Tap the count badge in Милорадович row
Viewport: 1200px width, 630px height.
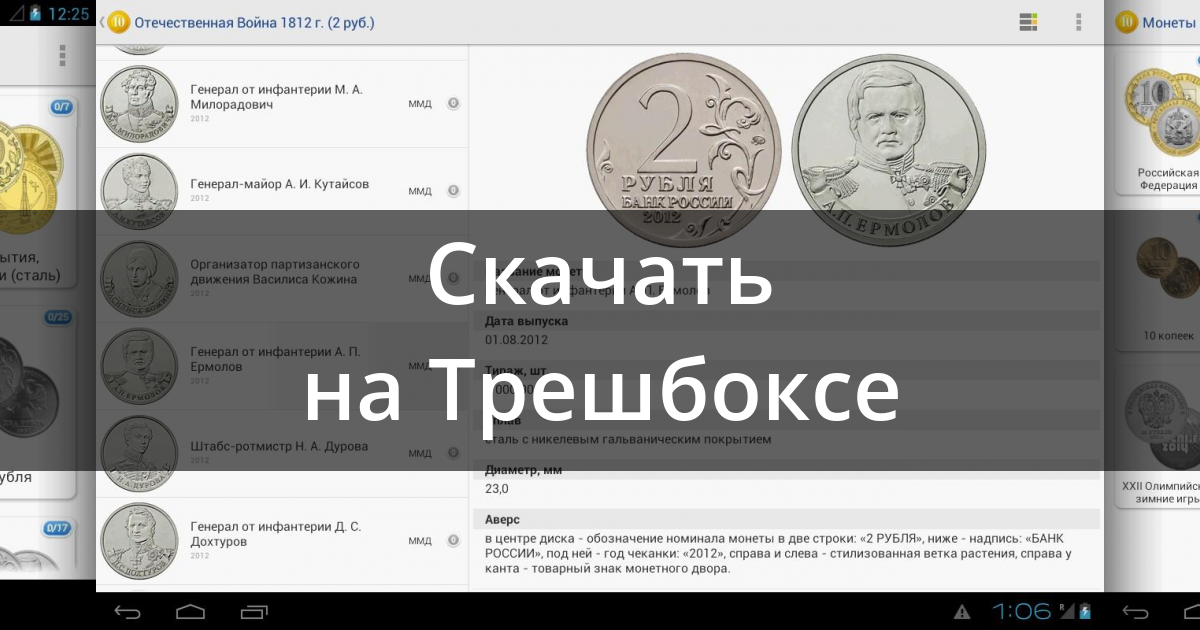453,103
